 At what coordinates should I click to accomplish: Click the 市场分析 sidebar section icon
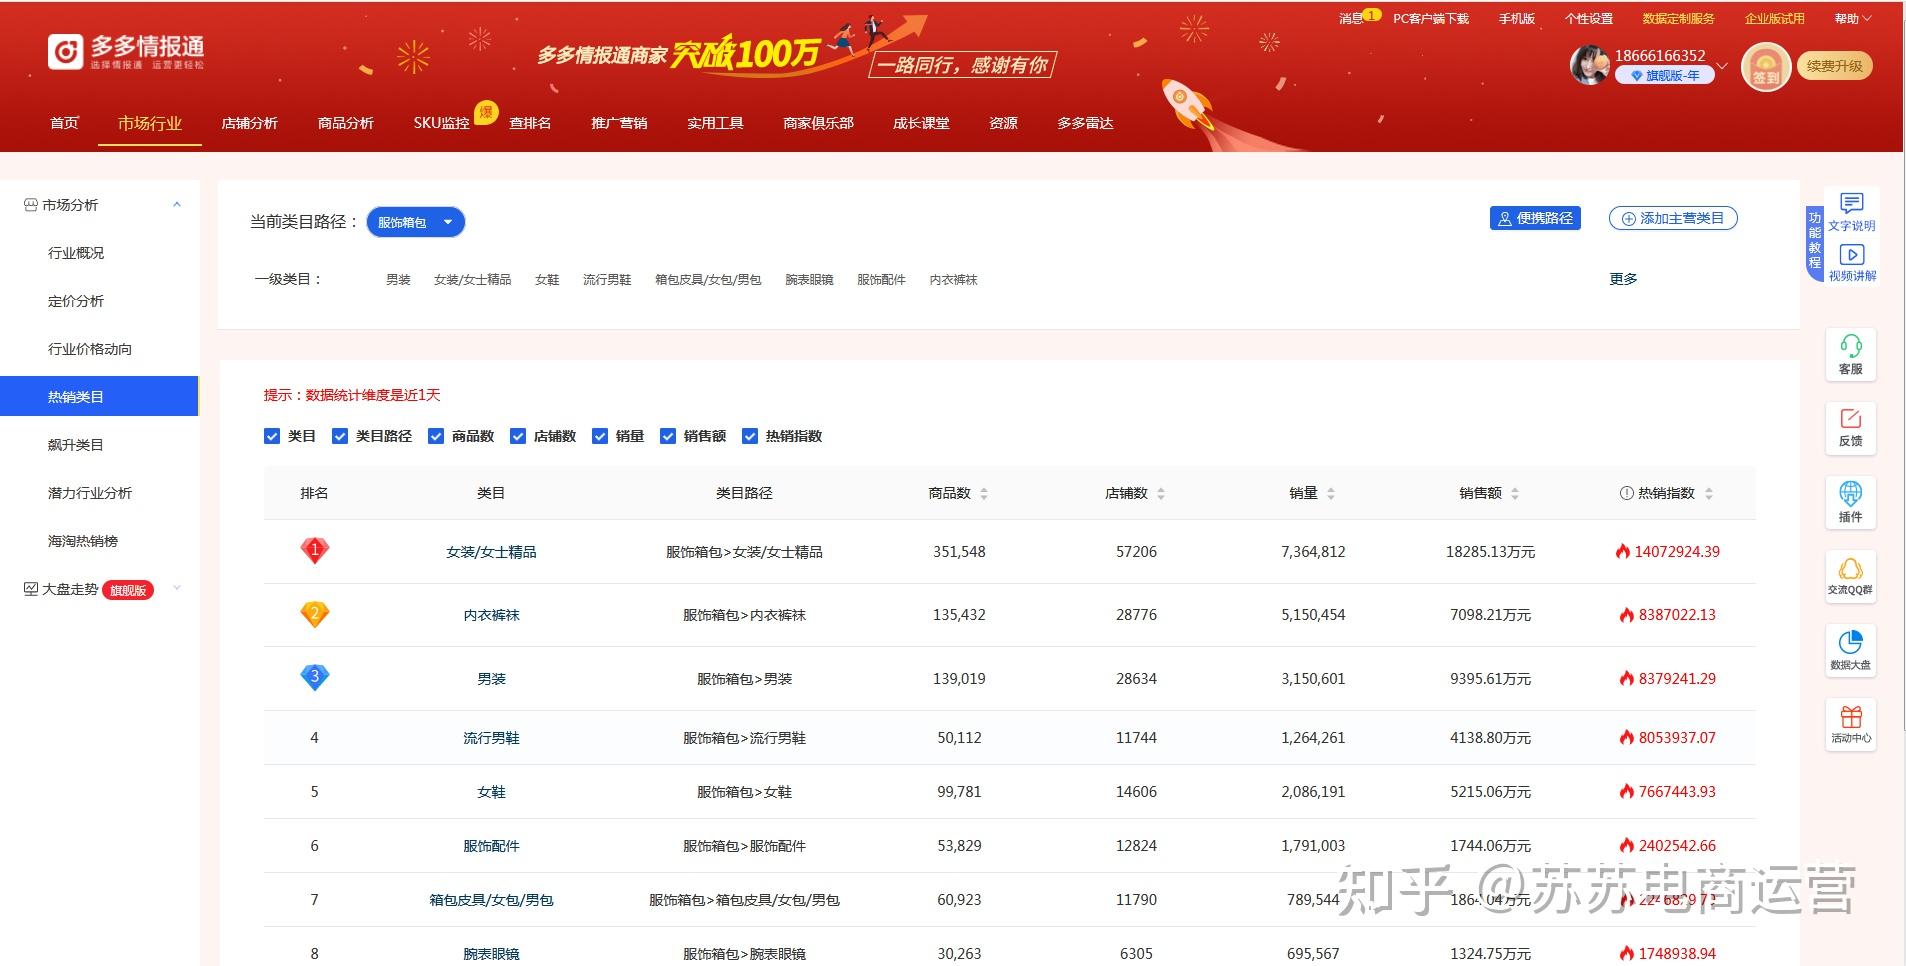coord(30,205)
